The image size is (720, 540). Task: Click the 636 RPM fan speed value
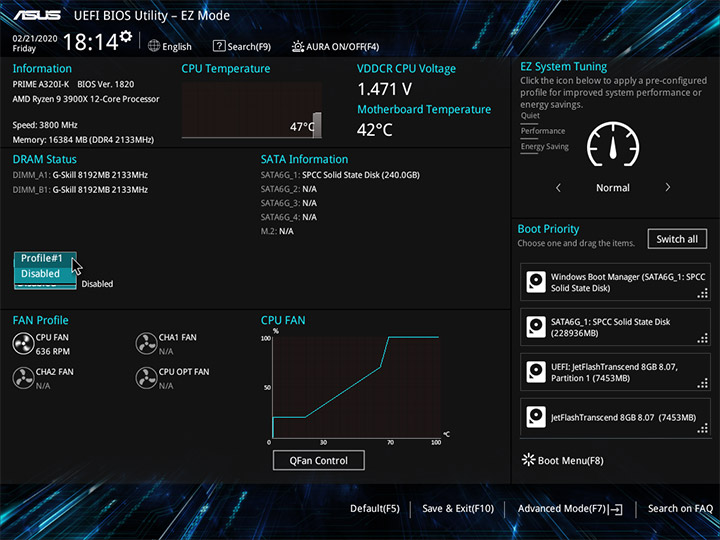coord(53,351)
